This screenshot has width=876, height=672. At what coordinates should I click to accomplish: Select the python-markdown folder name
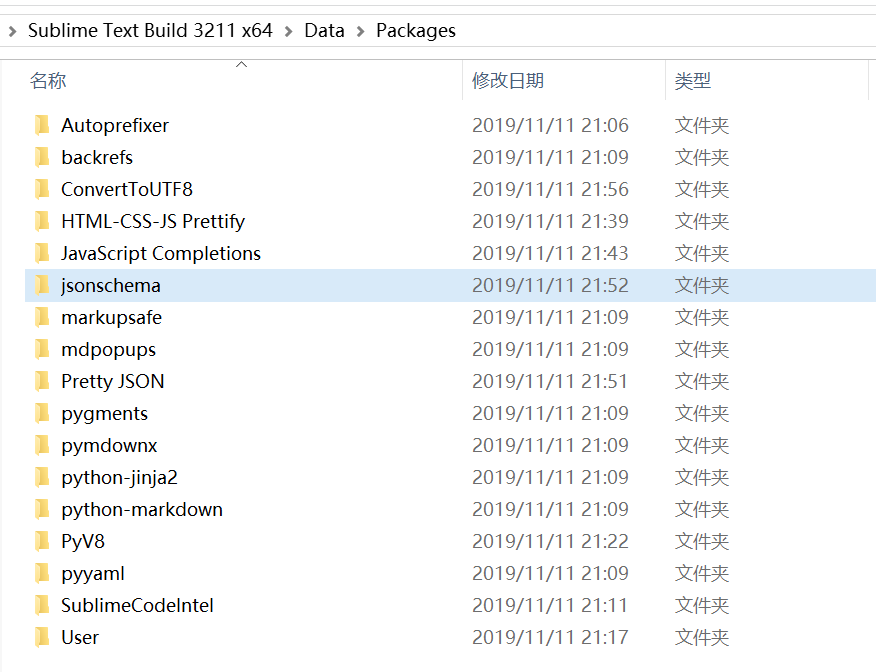pos(142,509)
